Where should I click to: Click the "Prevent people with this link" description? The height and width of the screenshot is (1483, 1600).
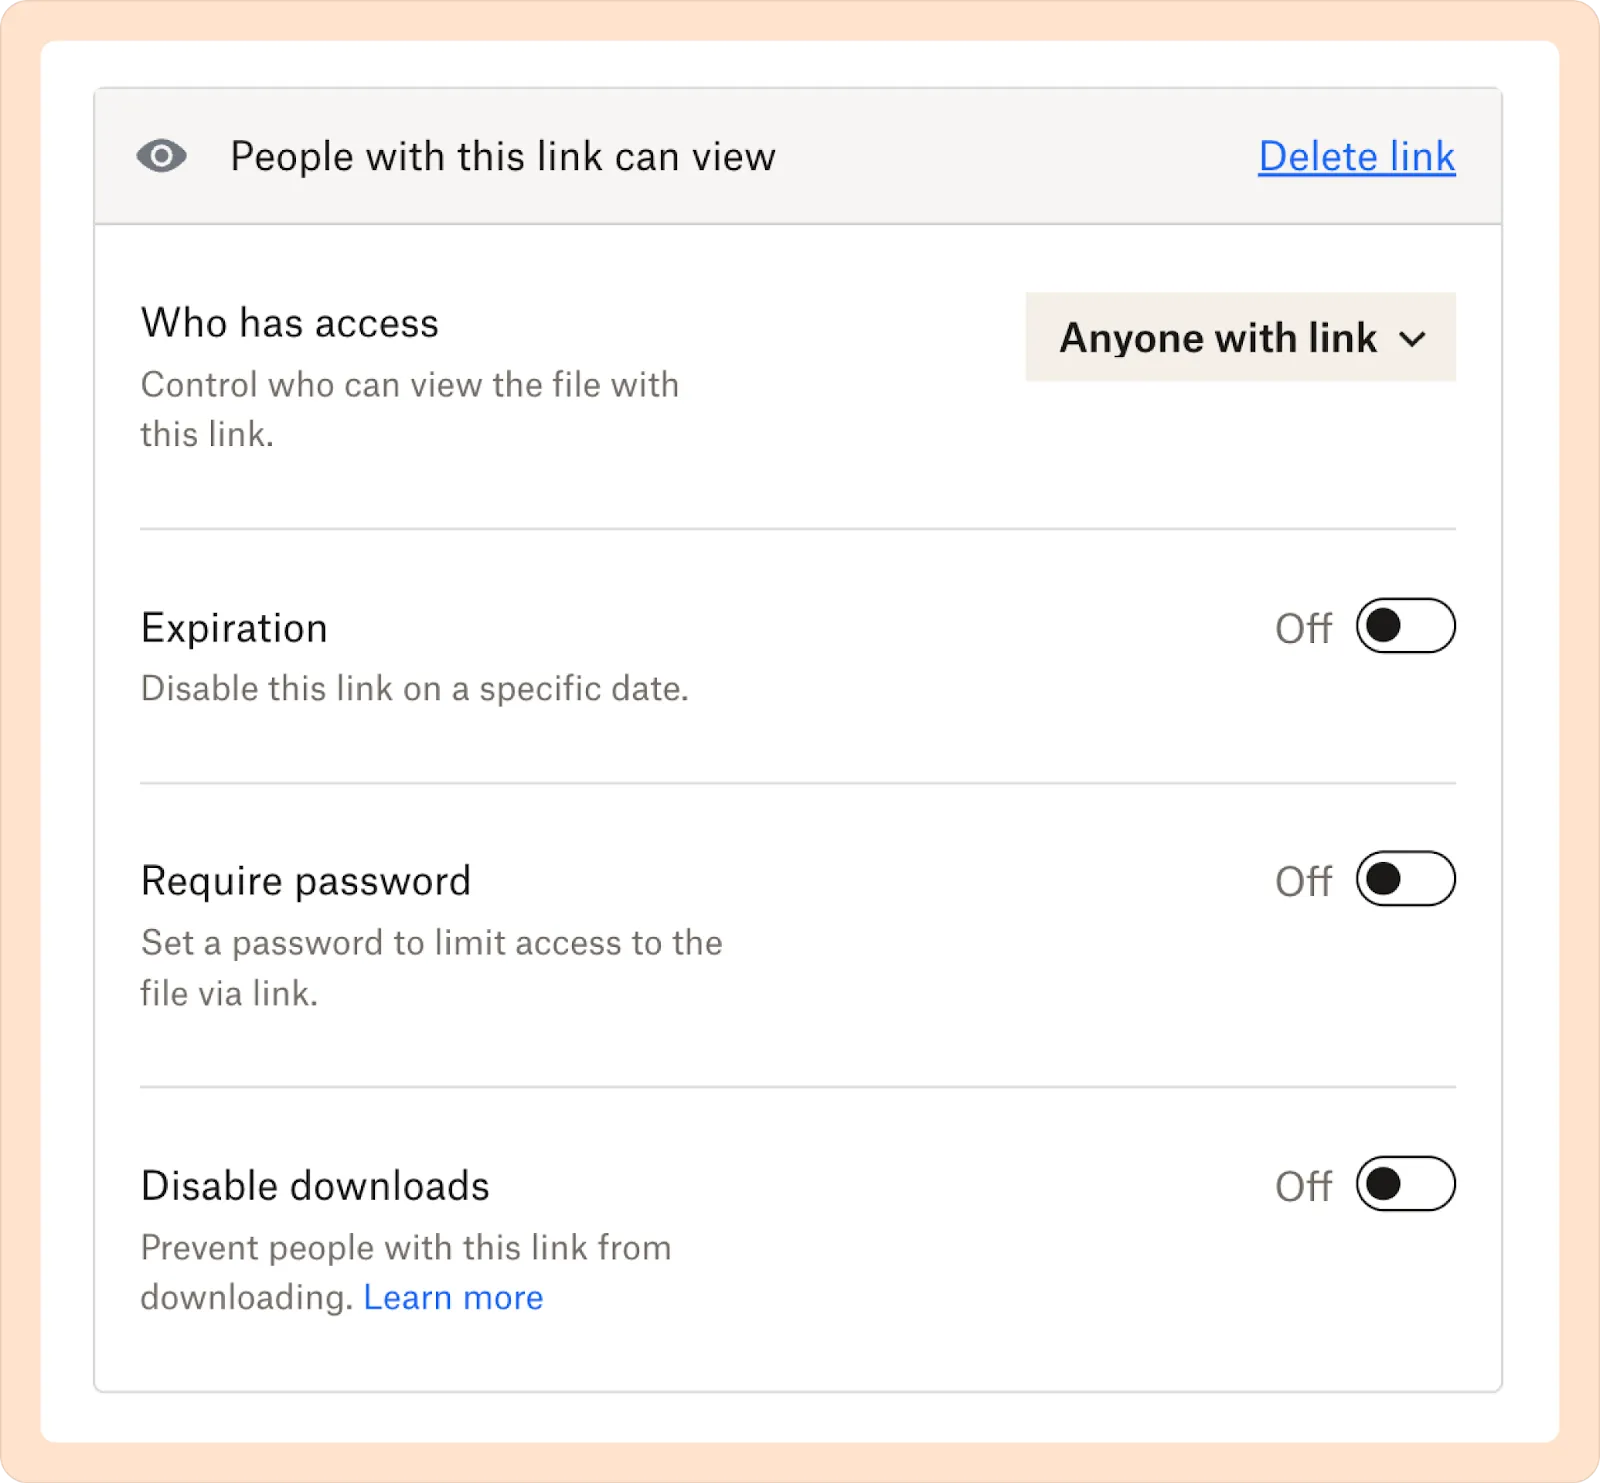pos(405,1248)
